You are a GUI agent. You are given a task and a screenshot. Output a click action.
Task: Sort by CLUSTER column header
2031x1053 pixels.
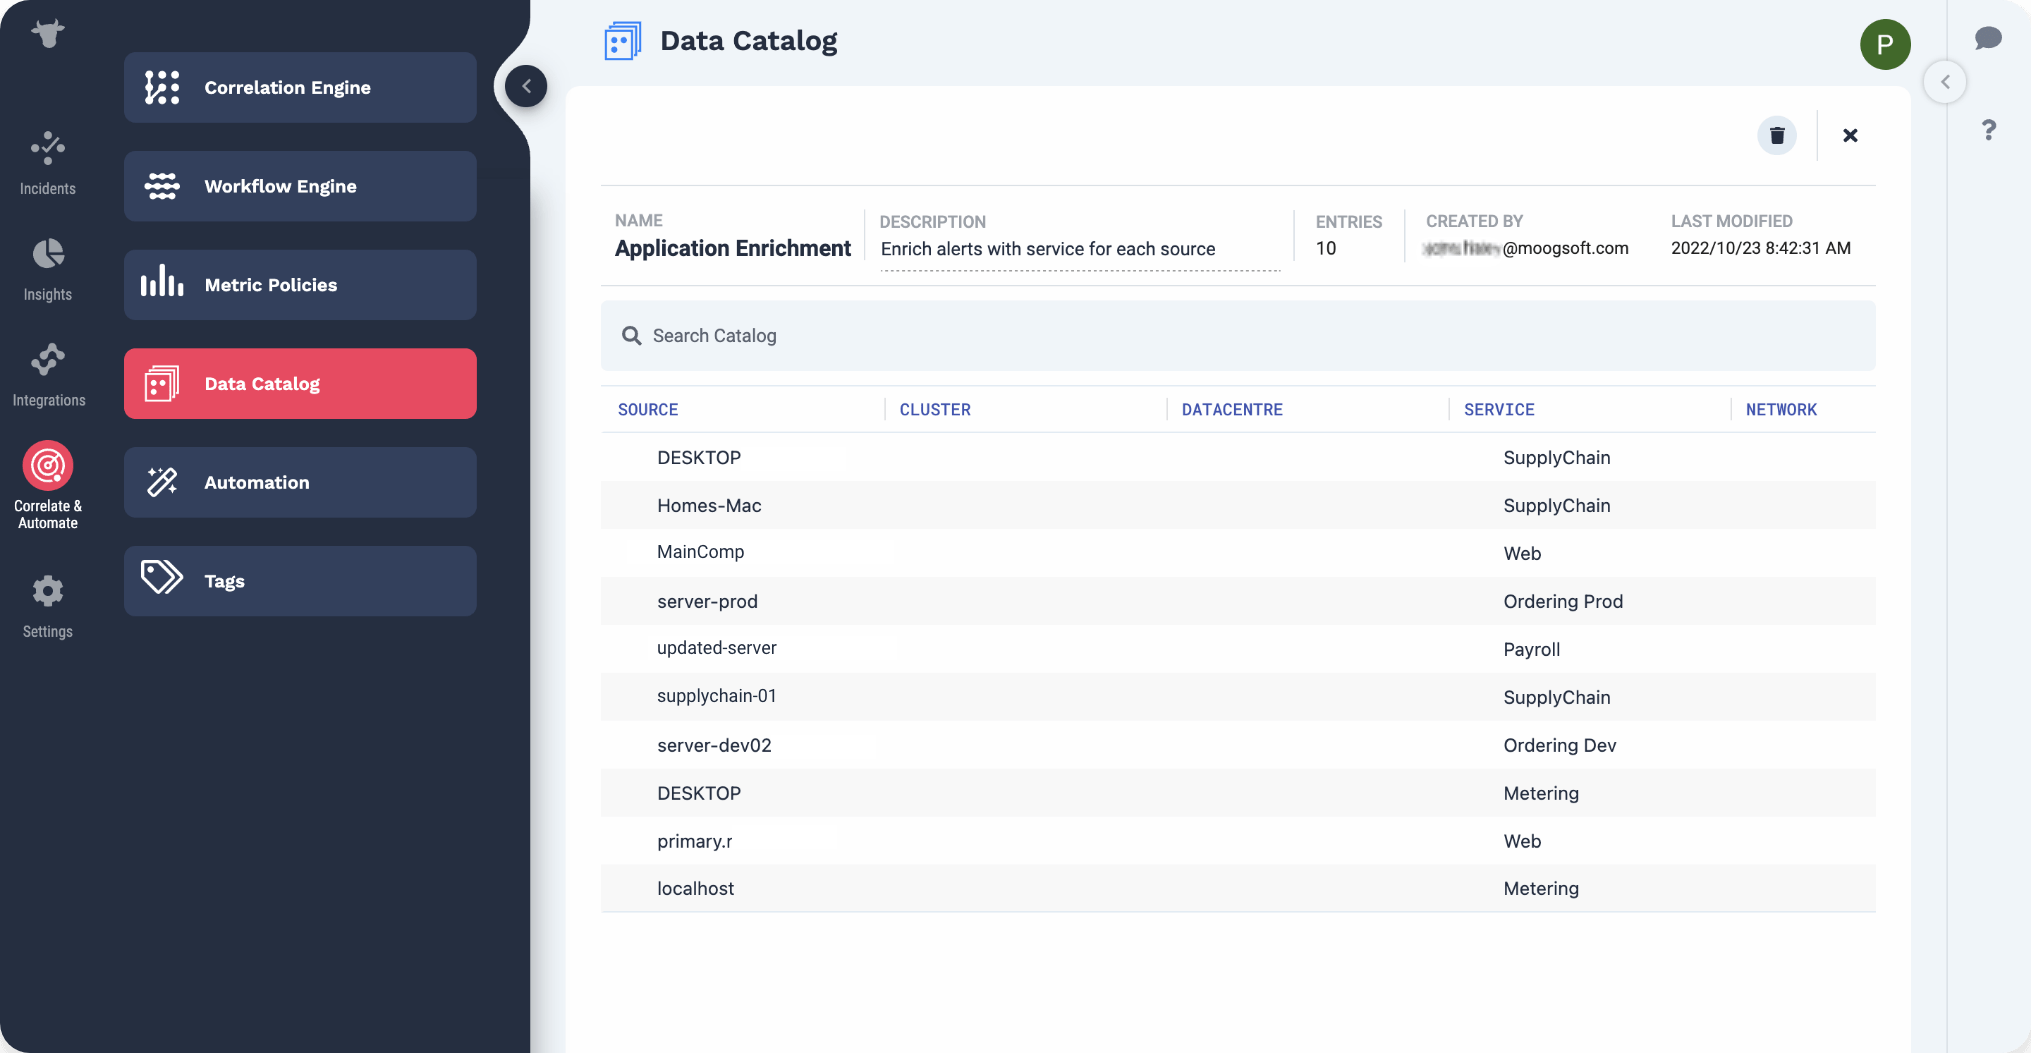coord(935,410)
